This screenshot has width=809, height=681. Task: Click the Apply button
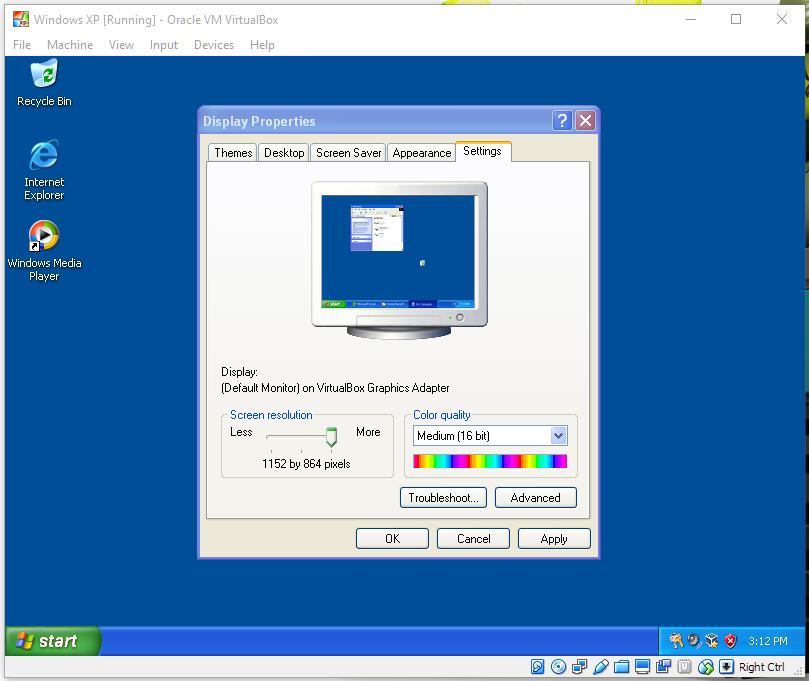tap(554, 539)
